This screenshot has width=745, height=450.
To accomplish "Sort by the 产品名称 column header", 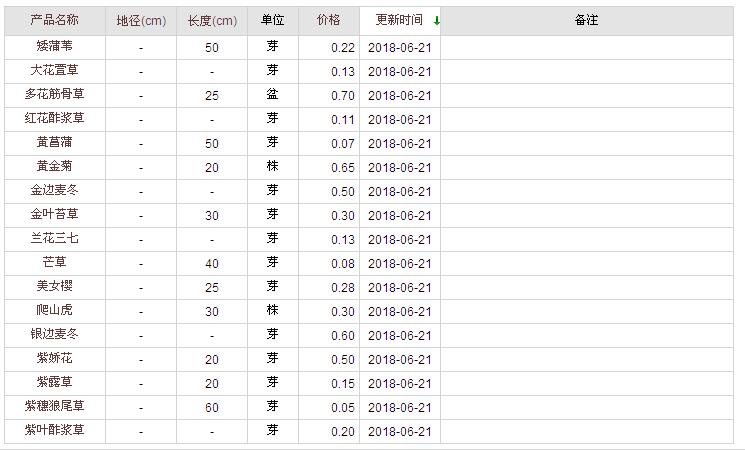I will (x=54, y=20).
